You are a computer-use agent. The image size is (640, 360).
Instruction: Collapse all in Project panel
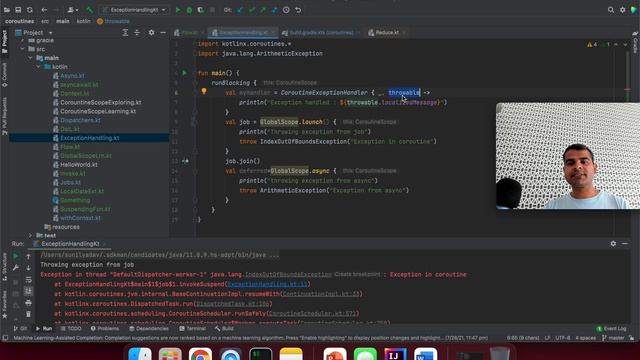[137, 32]
